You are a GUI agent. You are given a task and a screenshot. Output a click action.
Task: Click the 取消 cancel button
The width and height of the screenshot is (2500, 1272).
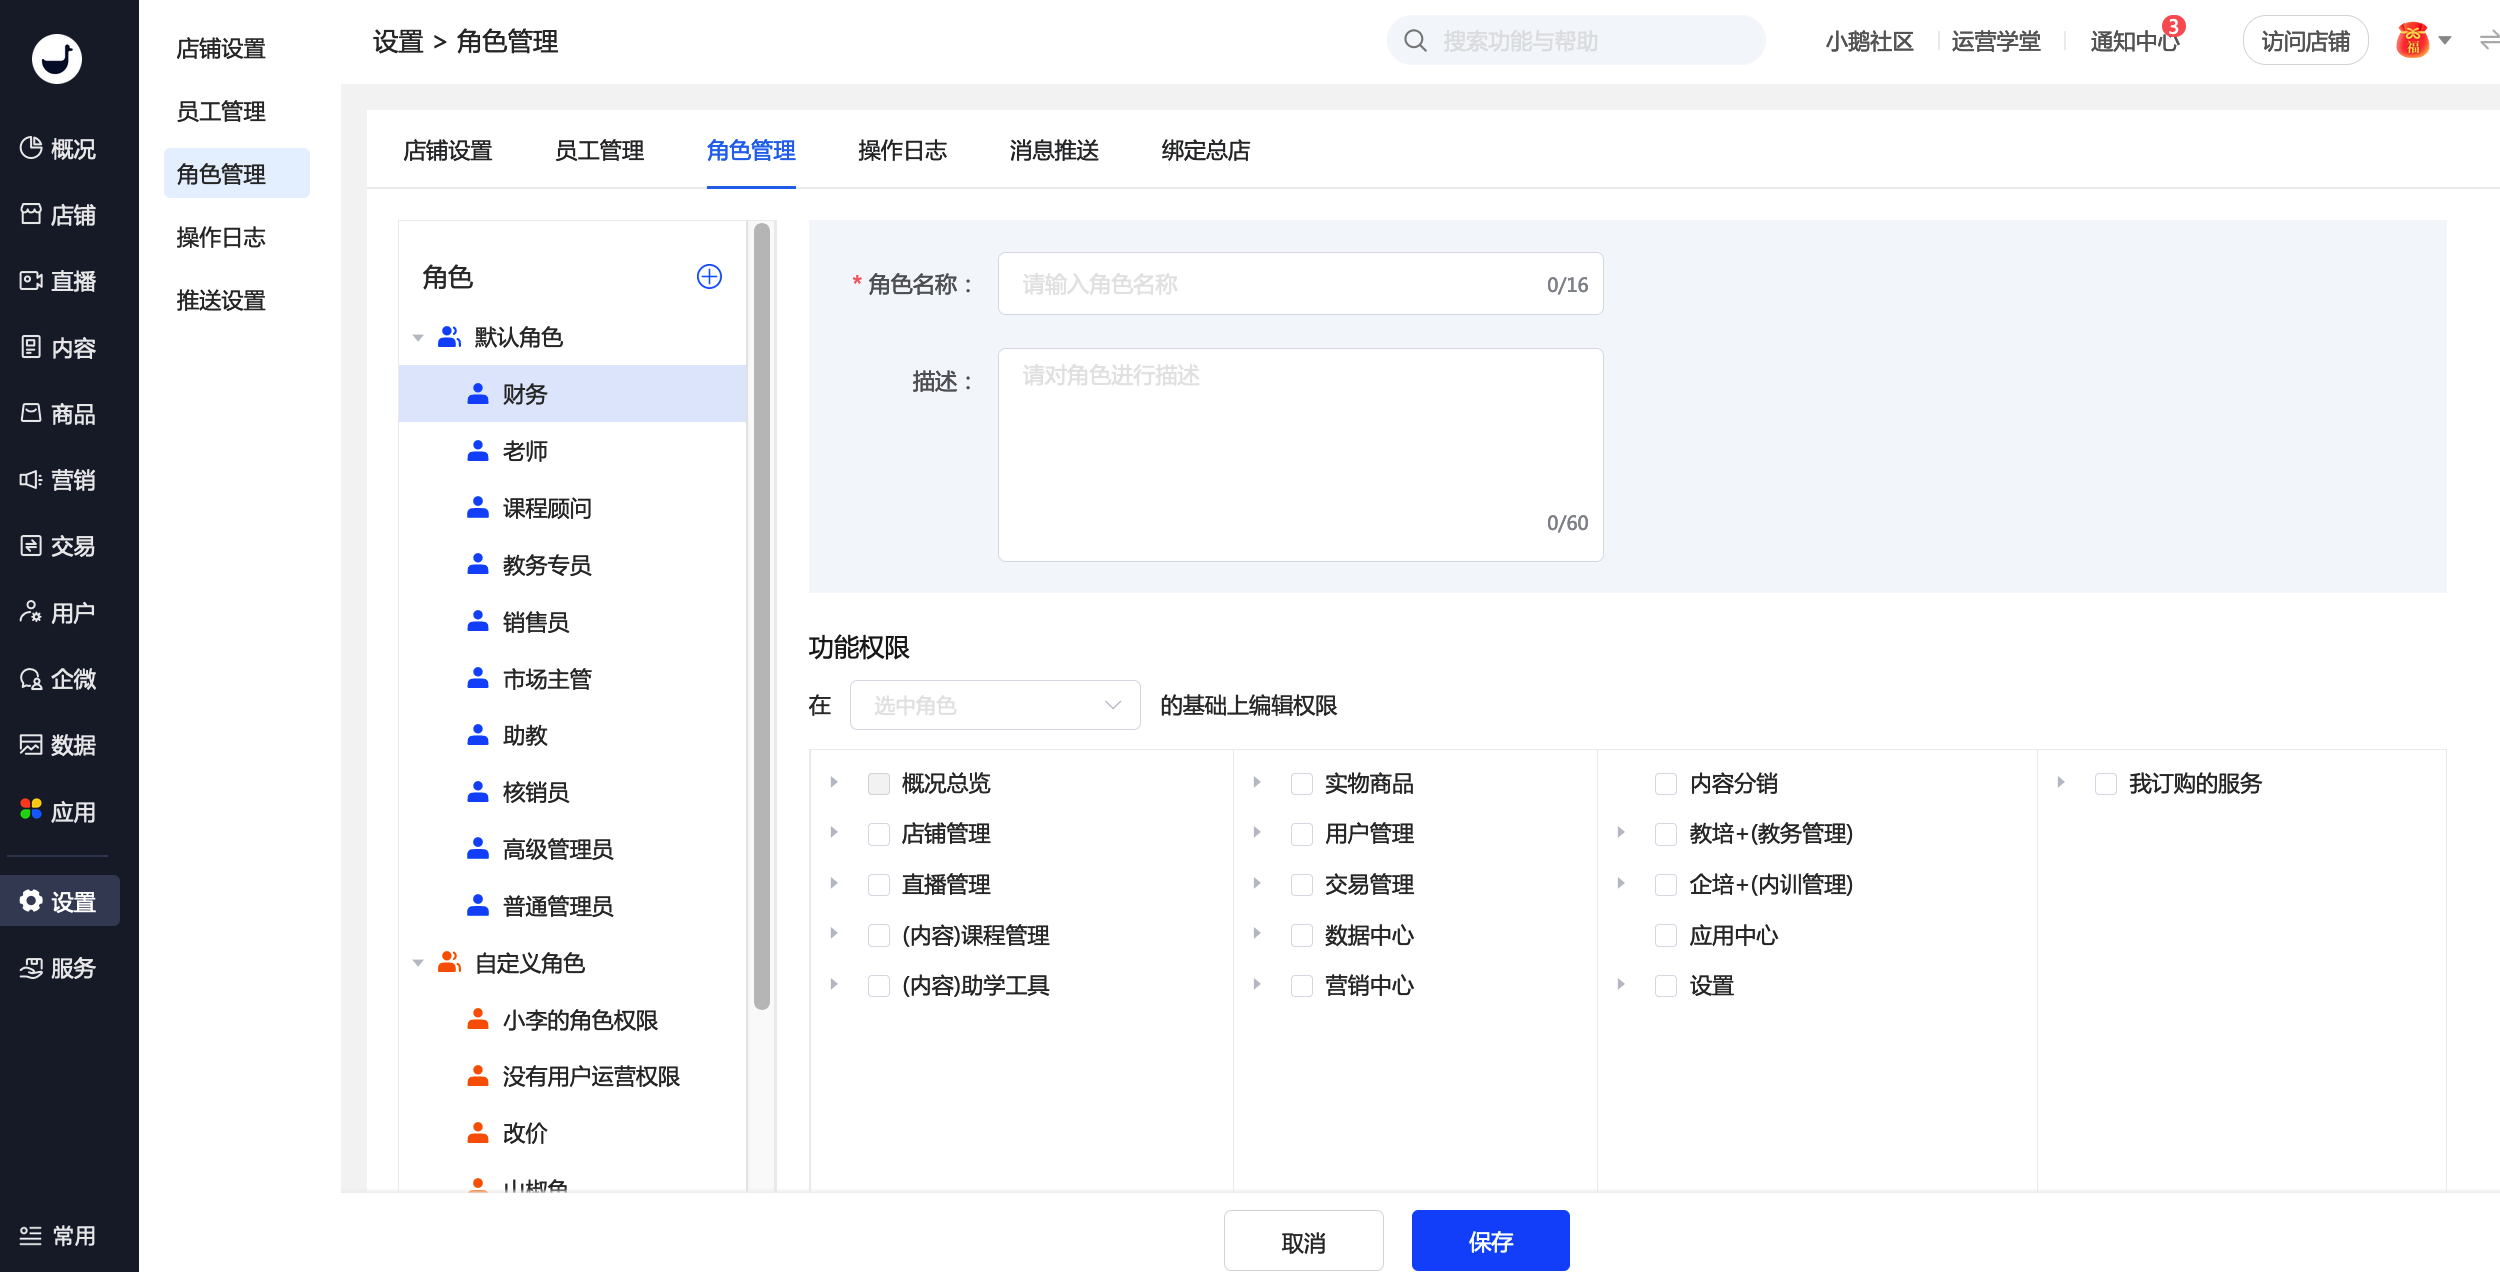(x=1304, y=1241)
